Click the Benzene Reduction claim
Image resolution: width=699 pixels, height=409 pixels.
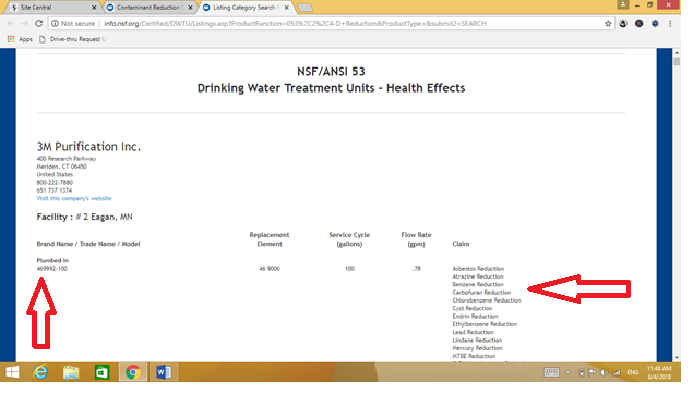pos(478,285)
